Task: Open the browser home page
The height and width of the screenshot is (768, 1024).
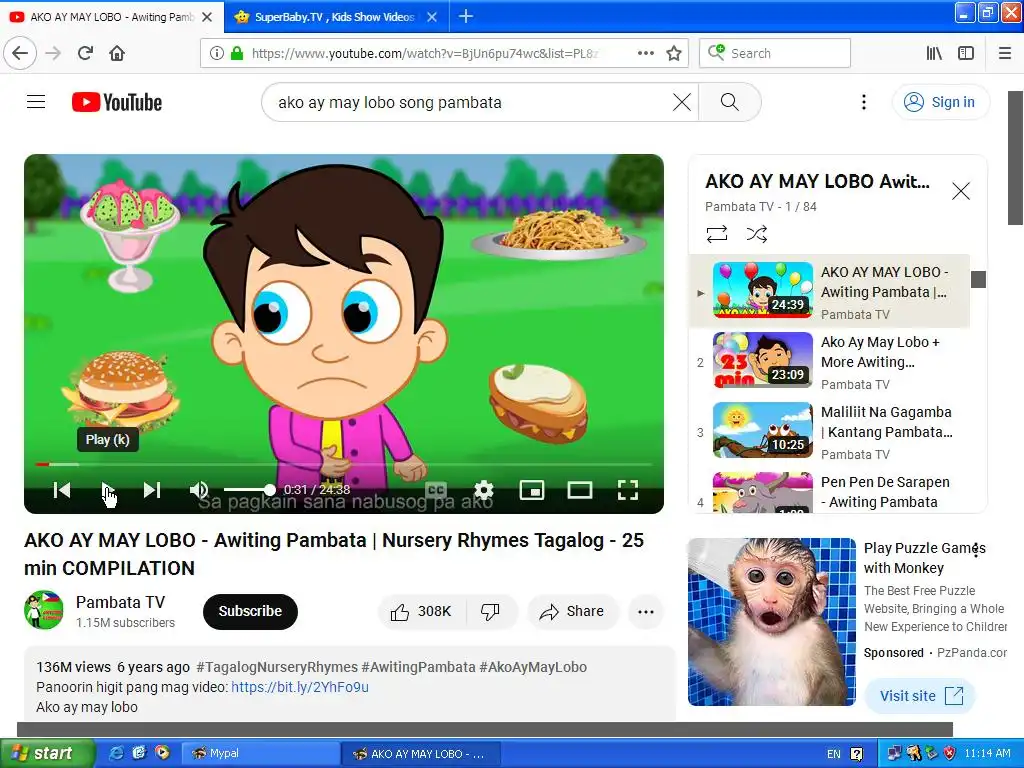Action: coord(117,53)
